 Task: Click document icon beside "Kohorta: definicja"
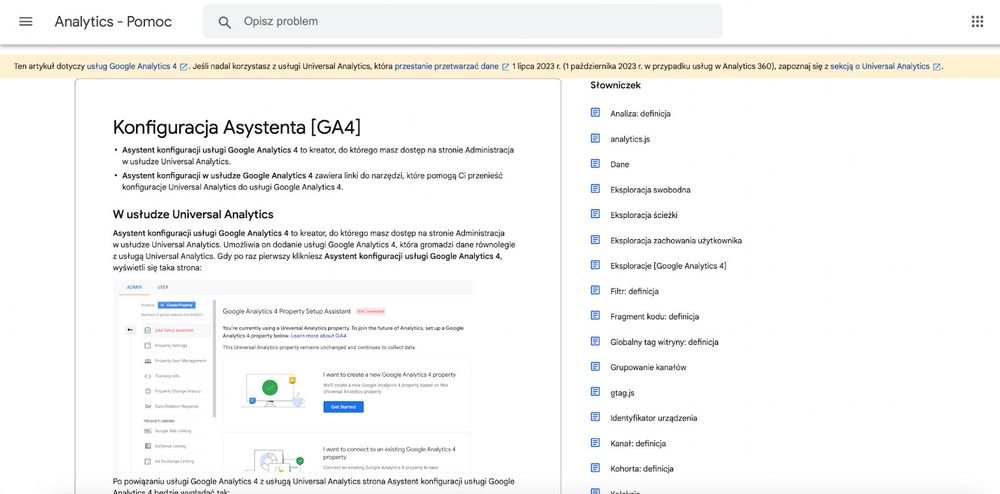[595, 468]
